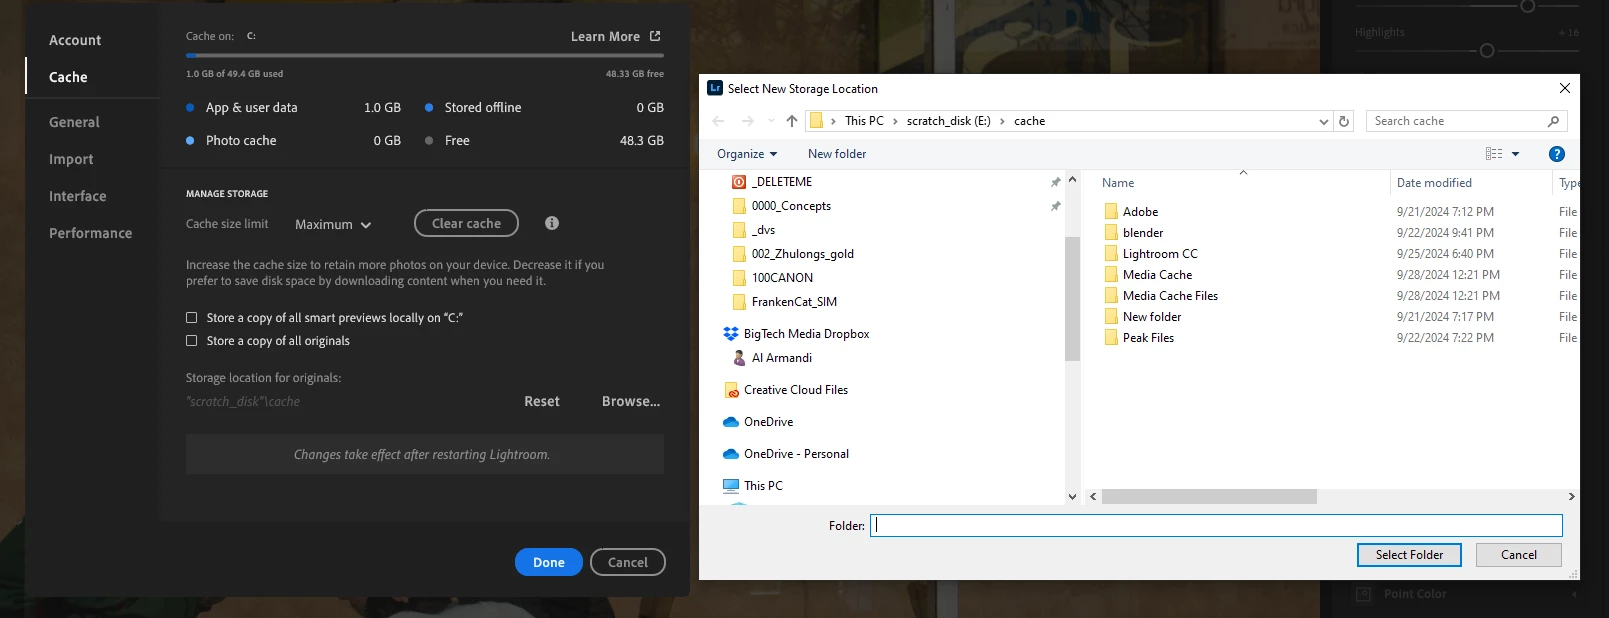Open file dialog help question mark icon
The height and width of the screenshot is (618, 1609).
(x=1556, y=154)
